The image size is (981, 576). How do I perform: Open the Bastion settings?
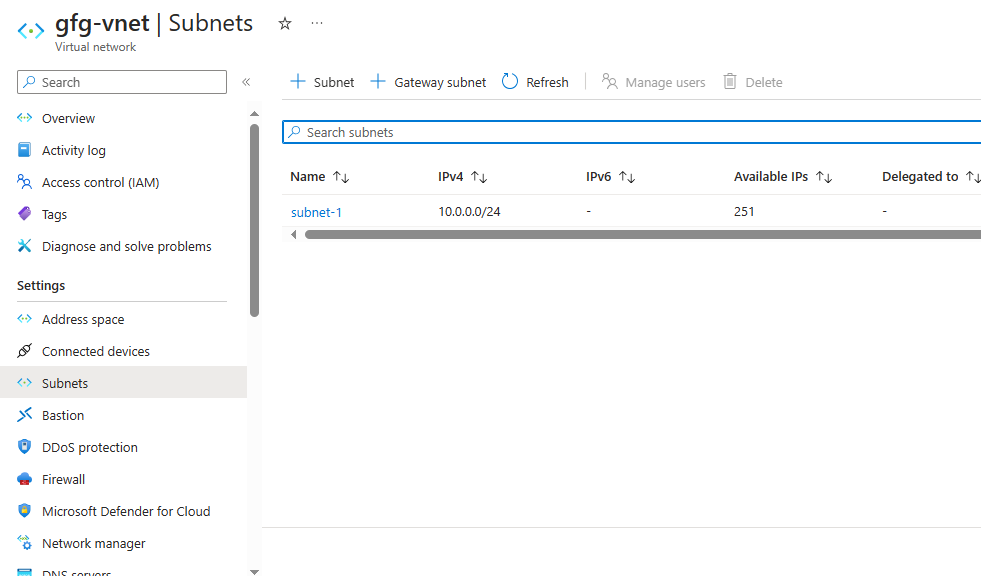(x=63, y=415)
